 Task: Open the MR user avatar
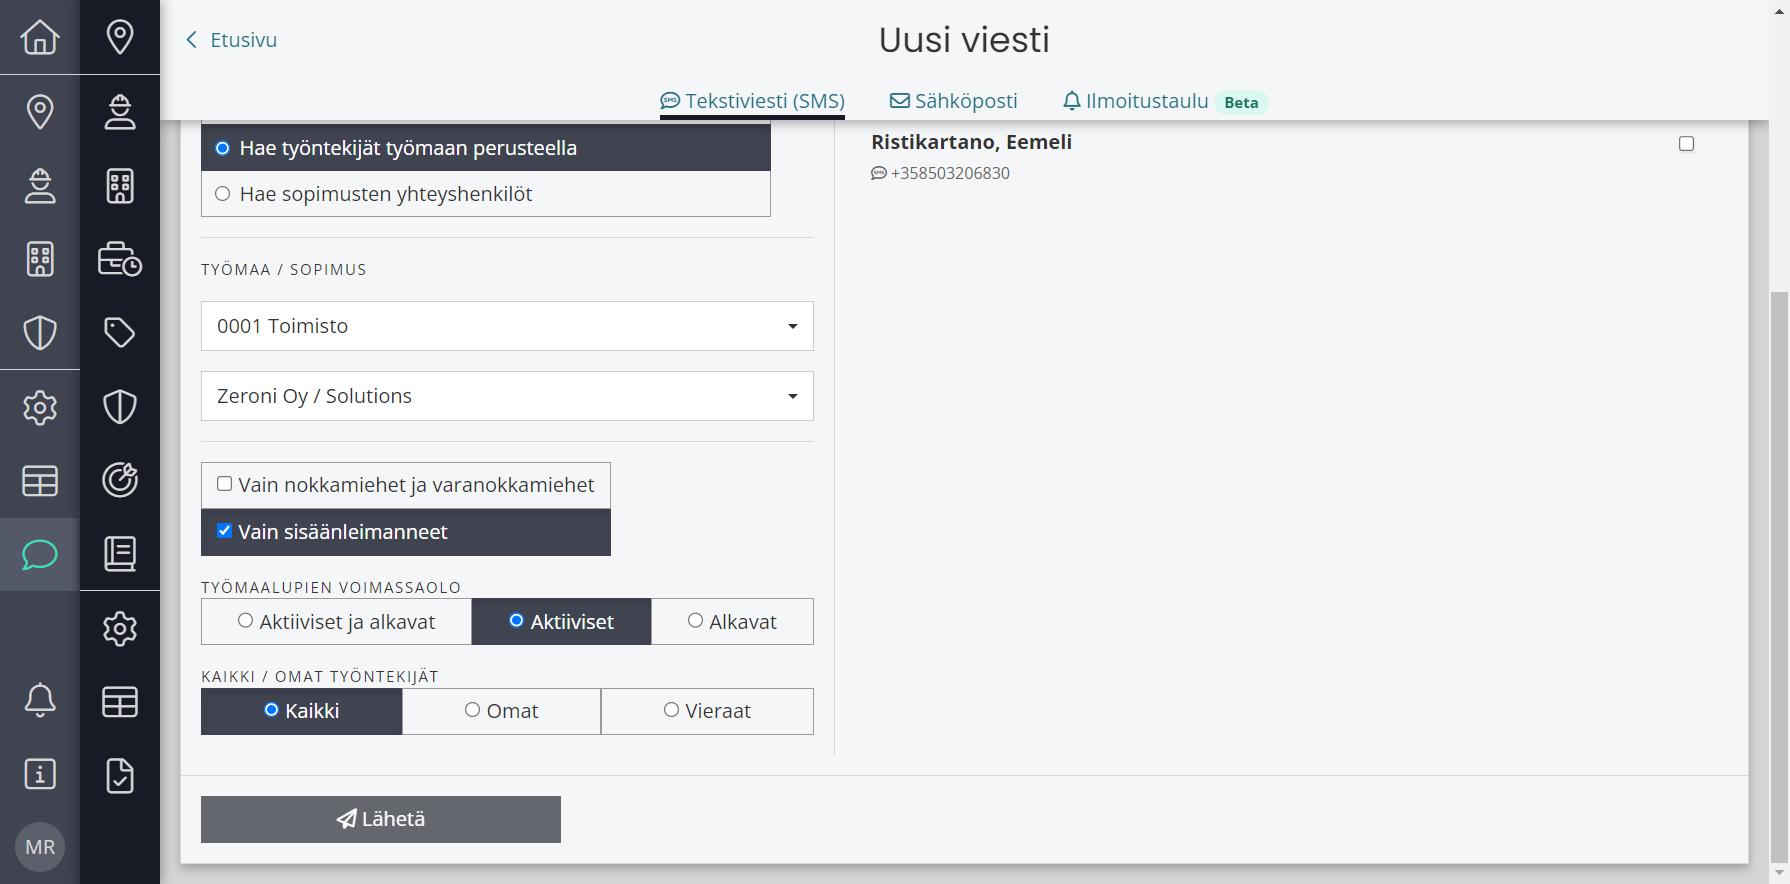click(40, 847)
